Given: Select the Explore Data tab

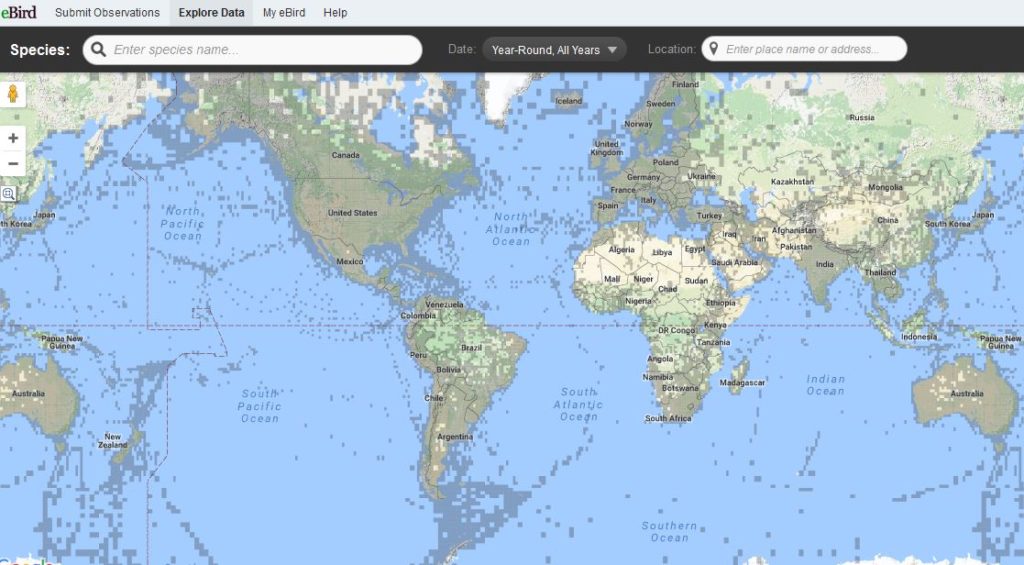Looking at the screenshot, I should [x=211, y=12].
